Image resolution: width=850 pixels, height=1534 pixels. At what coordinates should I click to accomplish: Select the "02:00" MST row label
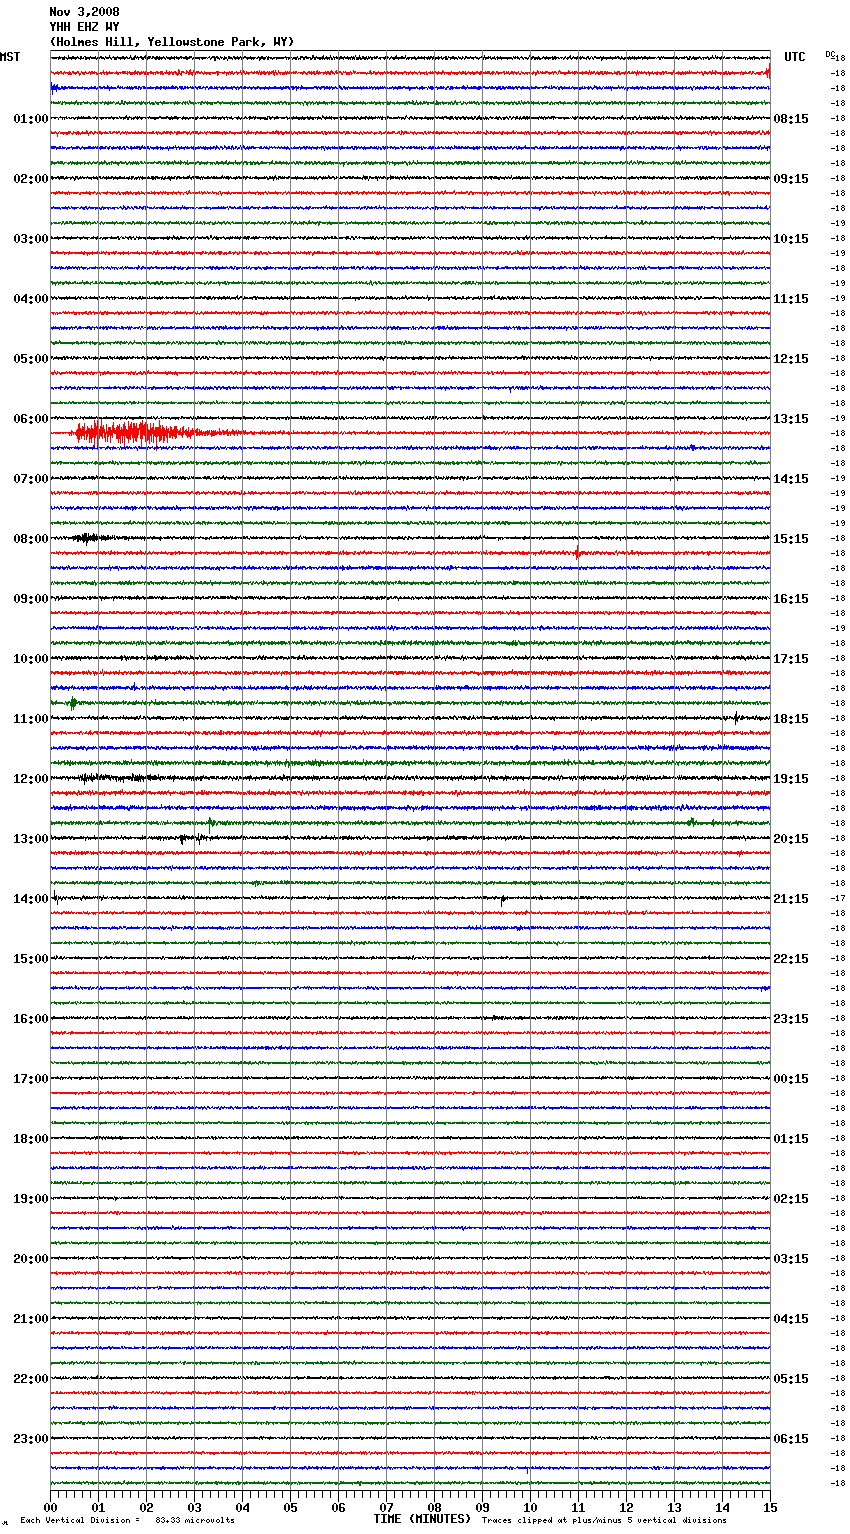pyautogui.click(x=31, y=179)
